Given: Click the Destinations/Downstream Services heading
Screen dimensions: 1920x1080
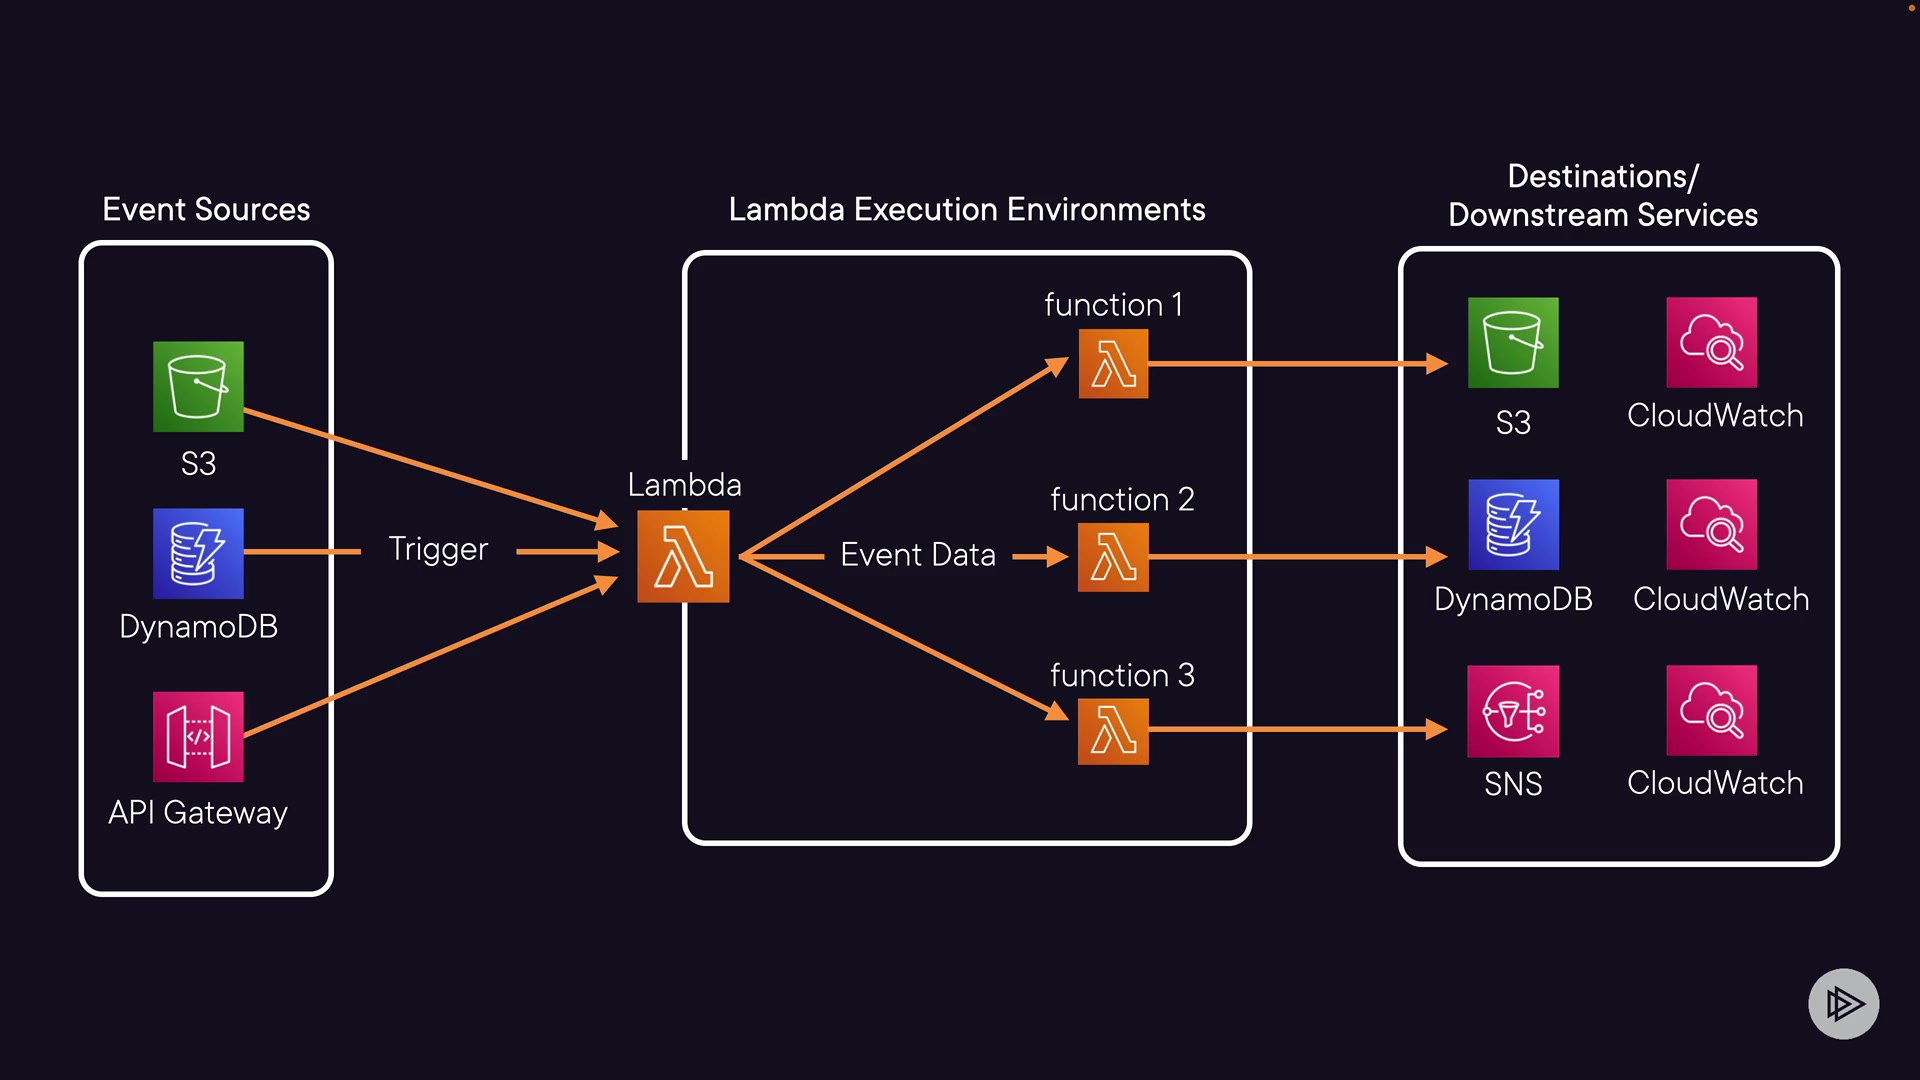Looking at the screenshot, I should point(1602,196).
